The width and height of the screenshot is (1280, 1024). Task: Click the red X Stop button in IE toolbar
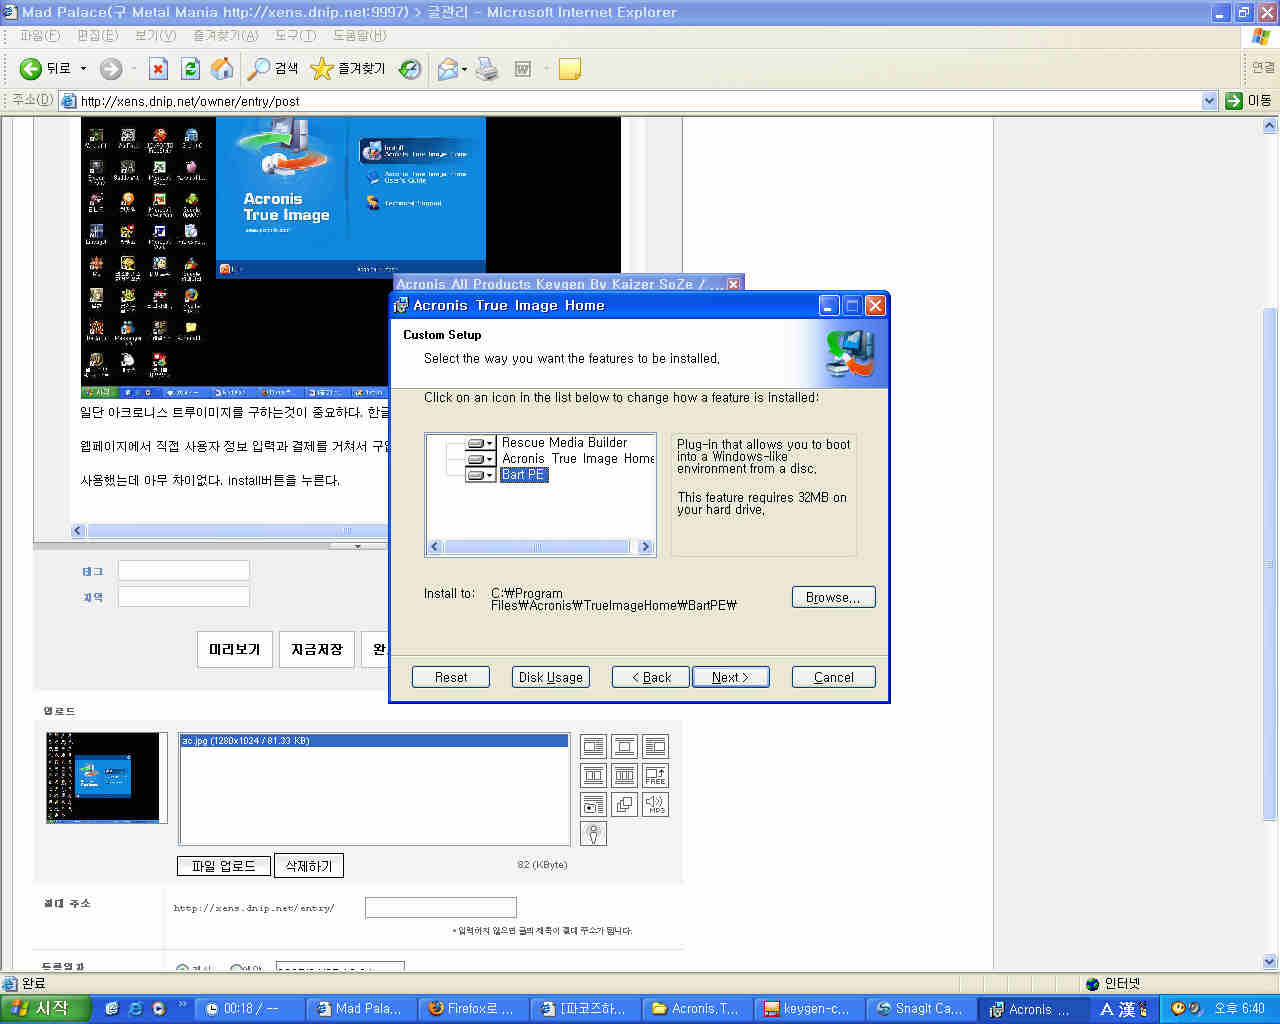coord(158,69)
